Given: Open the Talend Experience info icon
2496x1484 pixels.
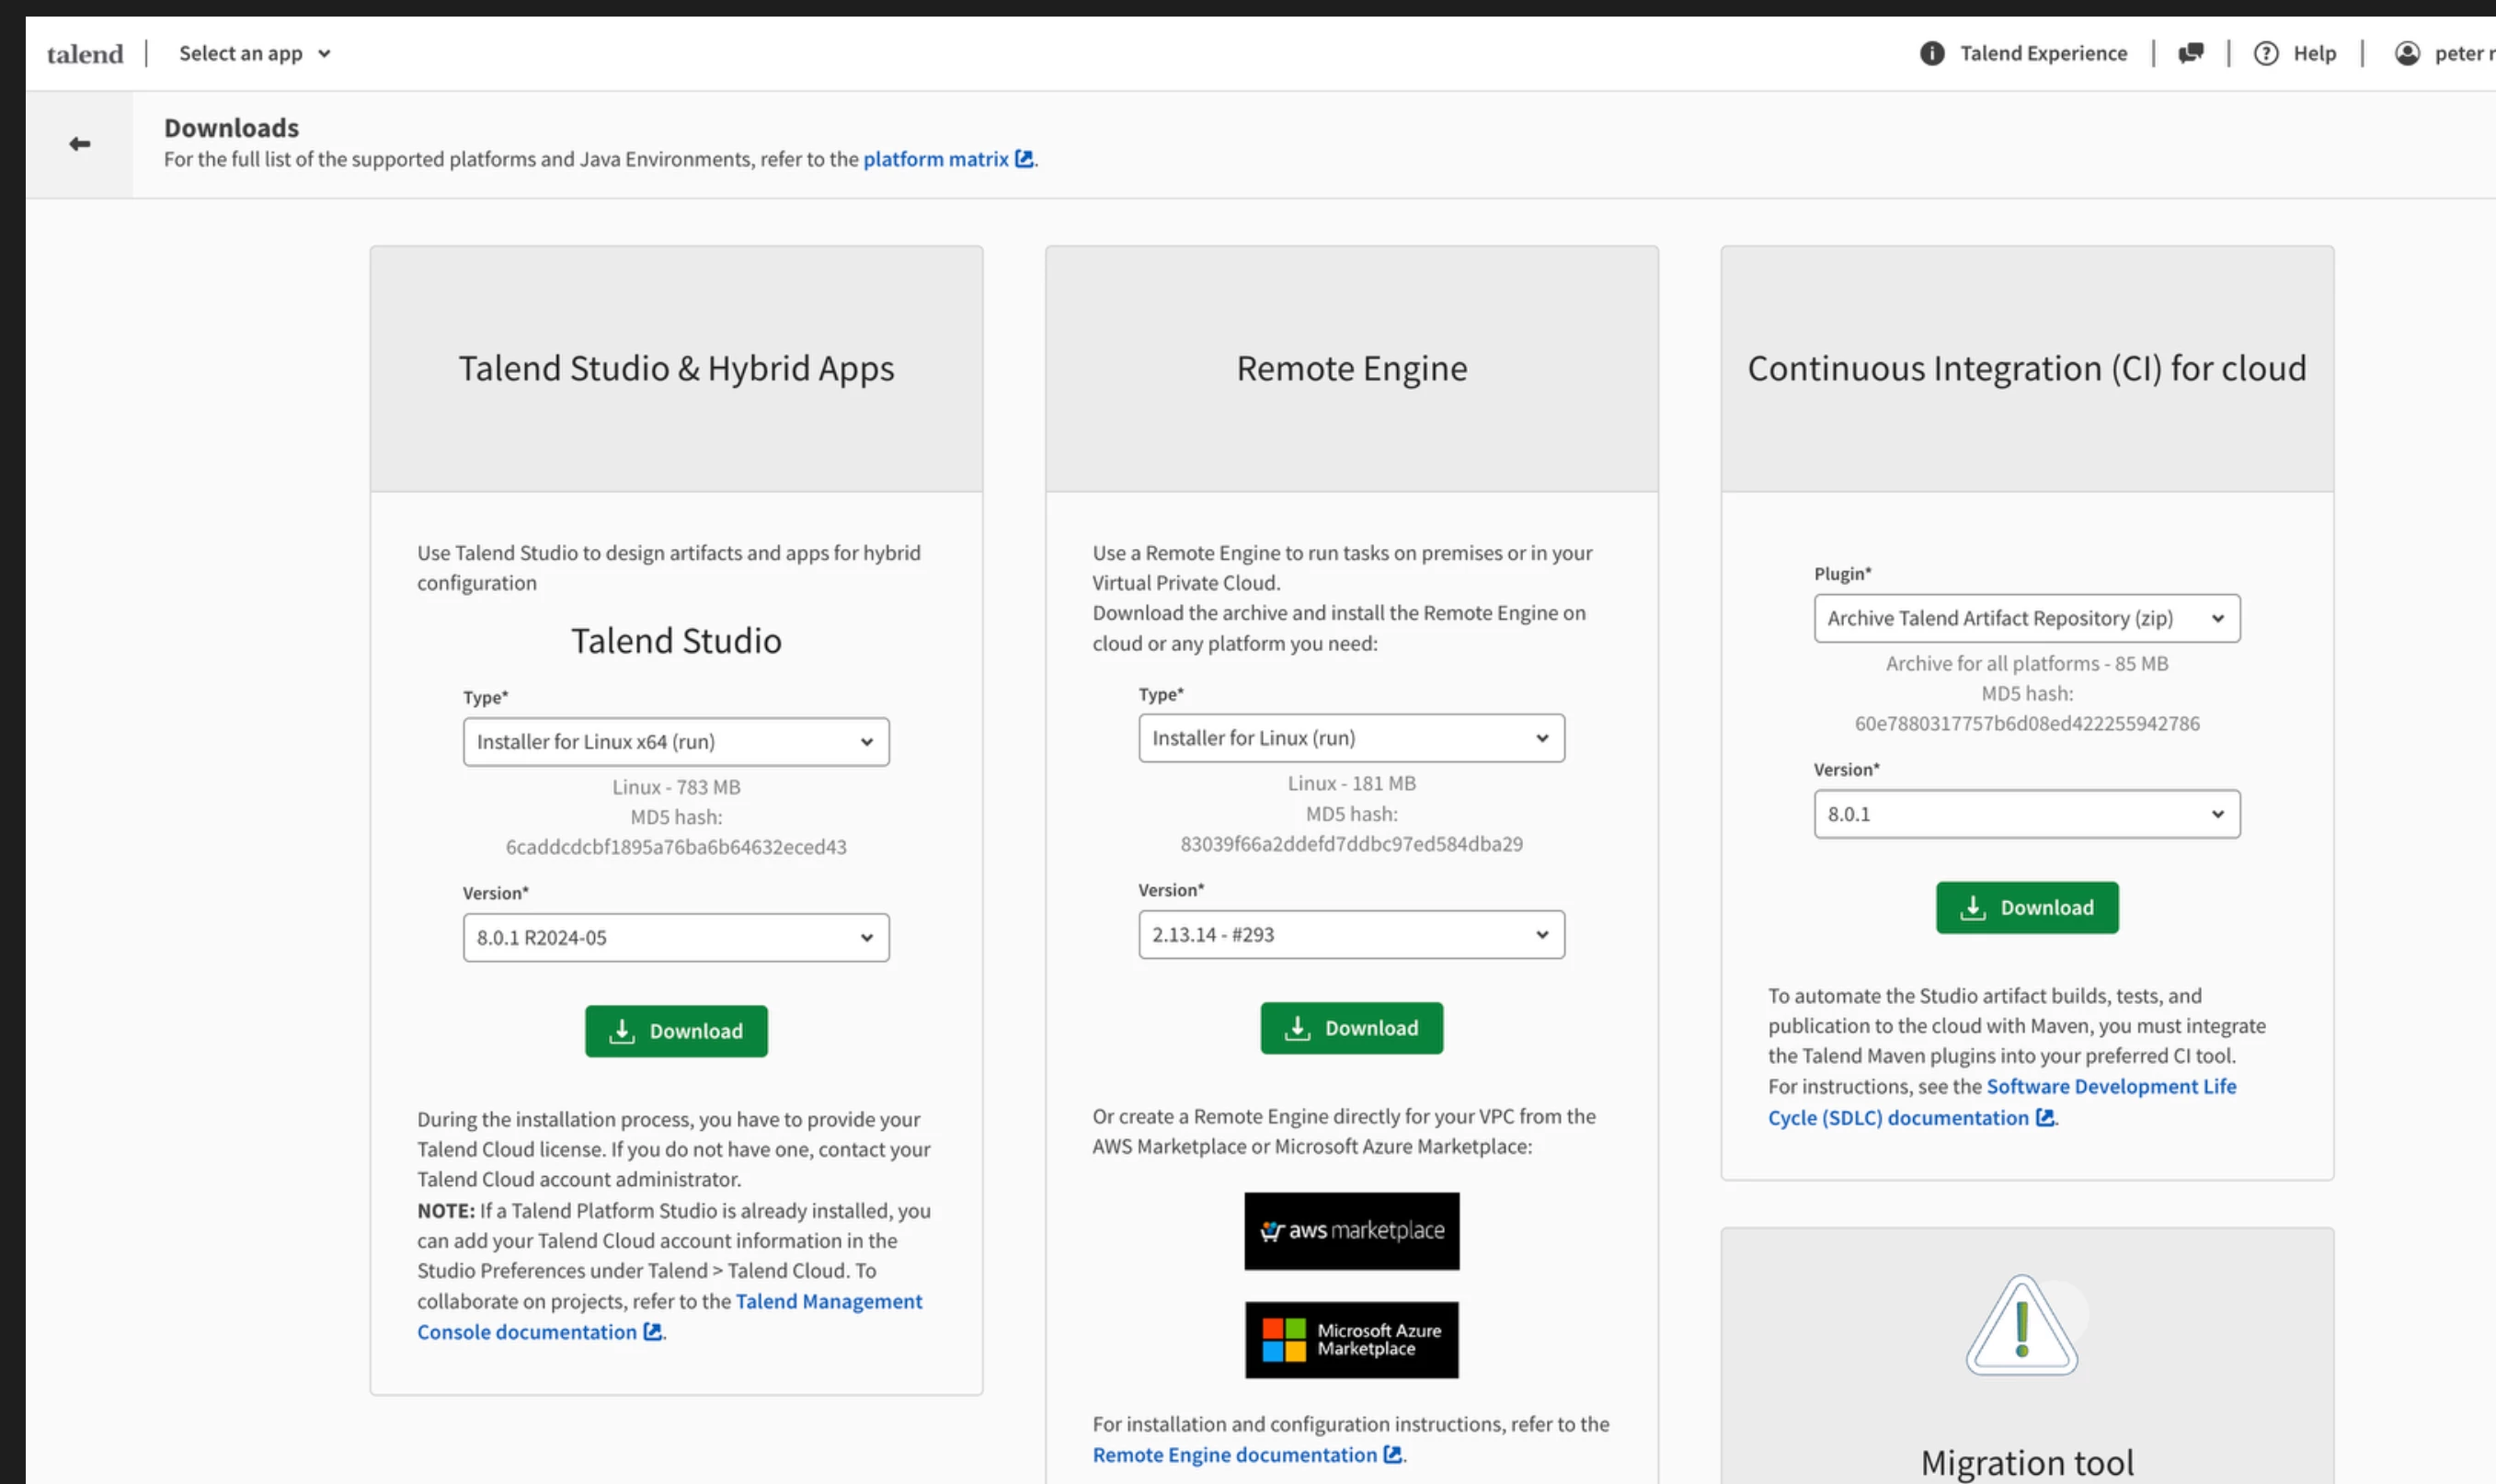Looking at the screenshot, I should click(x=1932, y=53).
